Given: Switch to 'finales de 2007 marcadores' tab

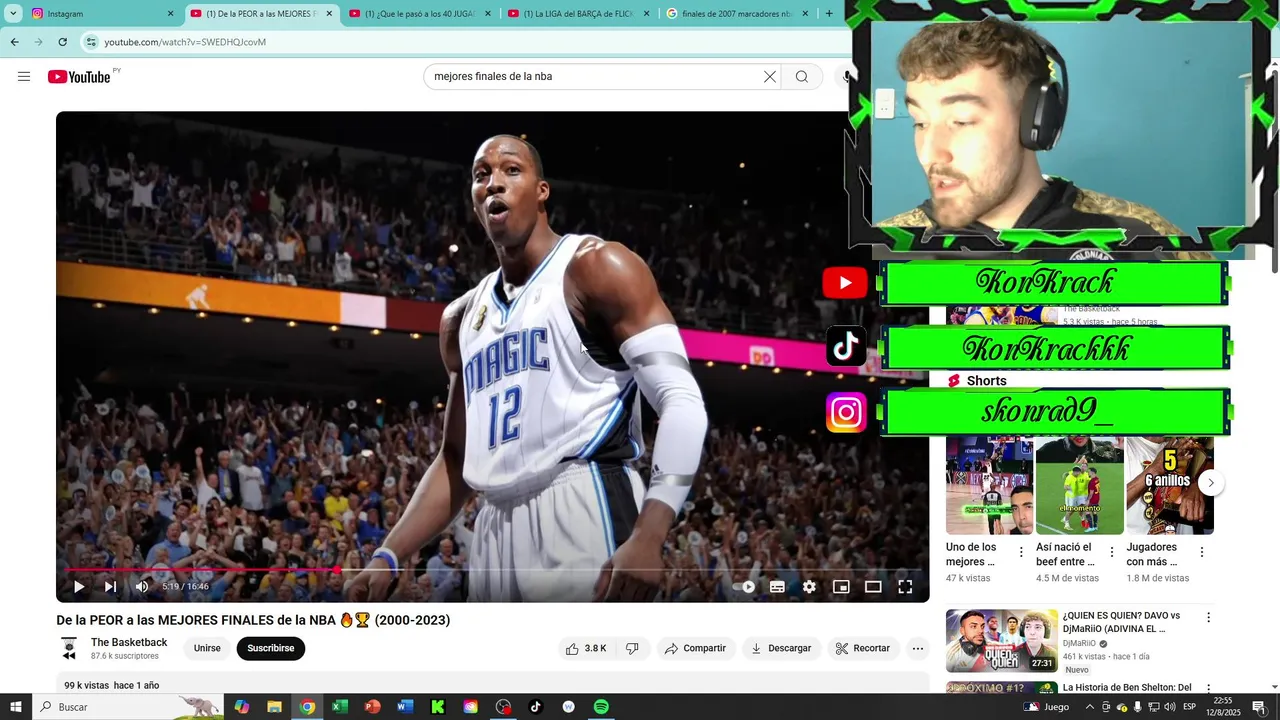Looking at the screenshot, I should point(737,14).
